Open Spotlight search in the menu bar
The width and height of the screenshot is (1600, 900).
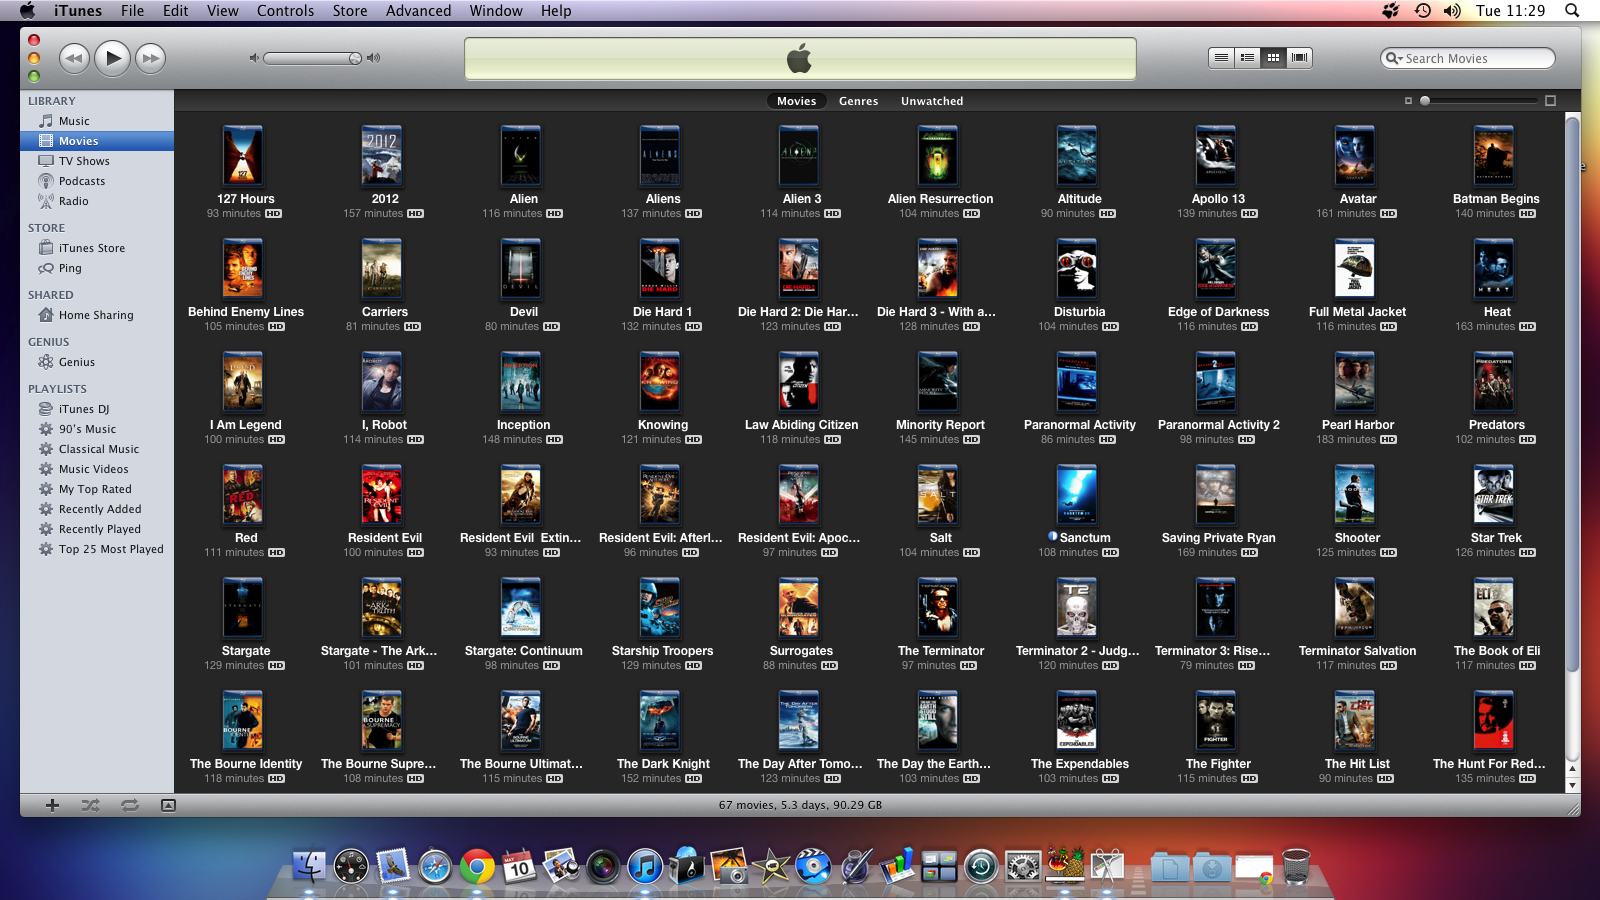(1572, 11)
